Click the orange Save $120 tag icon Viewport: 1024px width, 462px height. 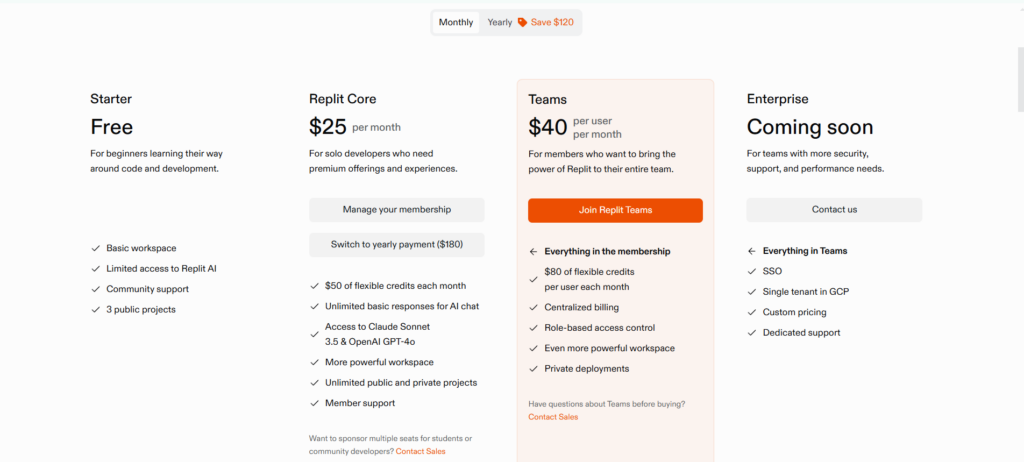(x=523, y=22)
